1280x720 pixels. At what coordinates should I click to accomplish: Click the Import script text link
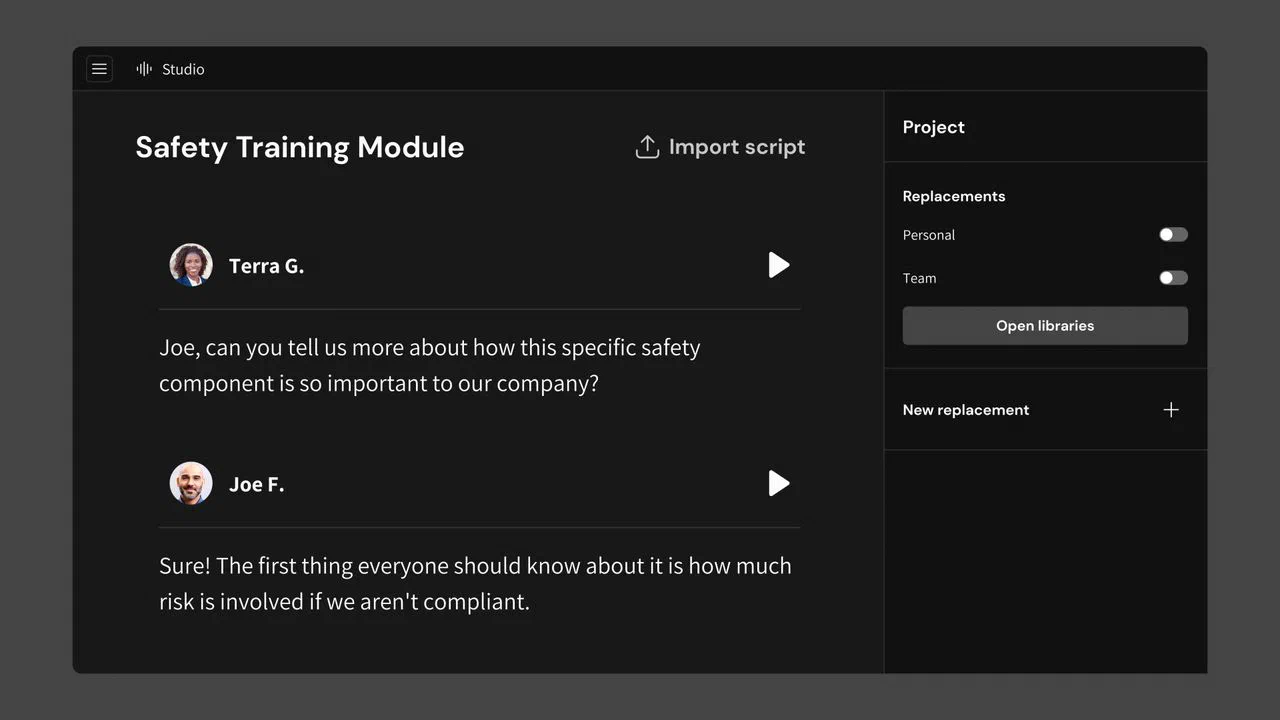[x=737, y=147]
